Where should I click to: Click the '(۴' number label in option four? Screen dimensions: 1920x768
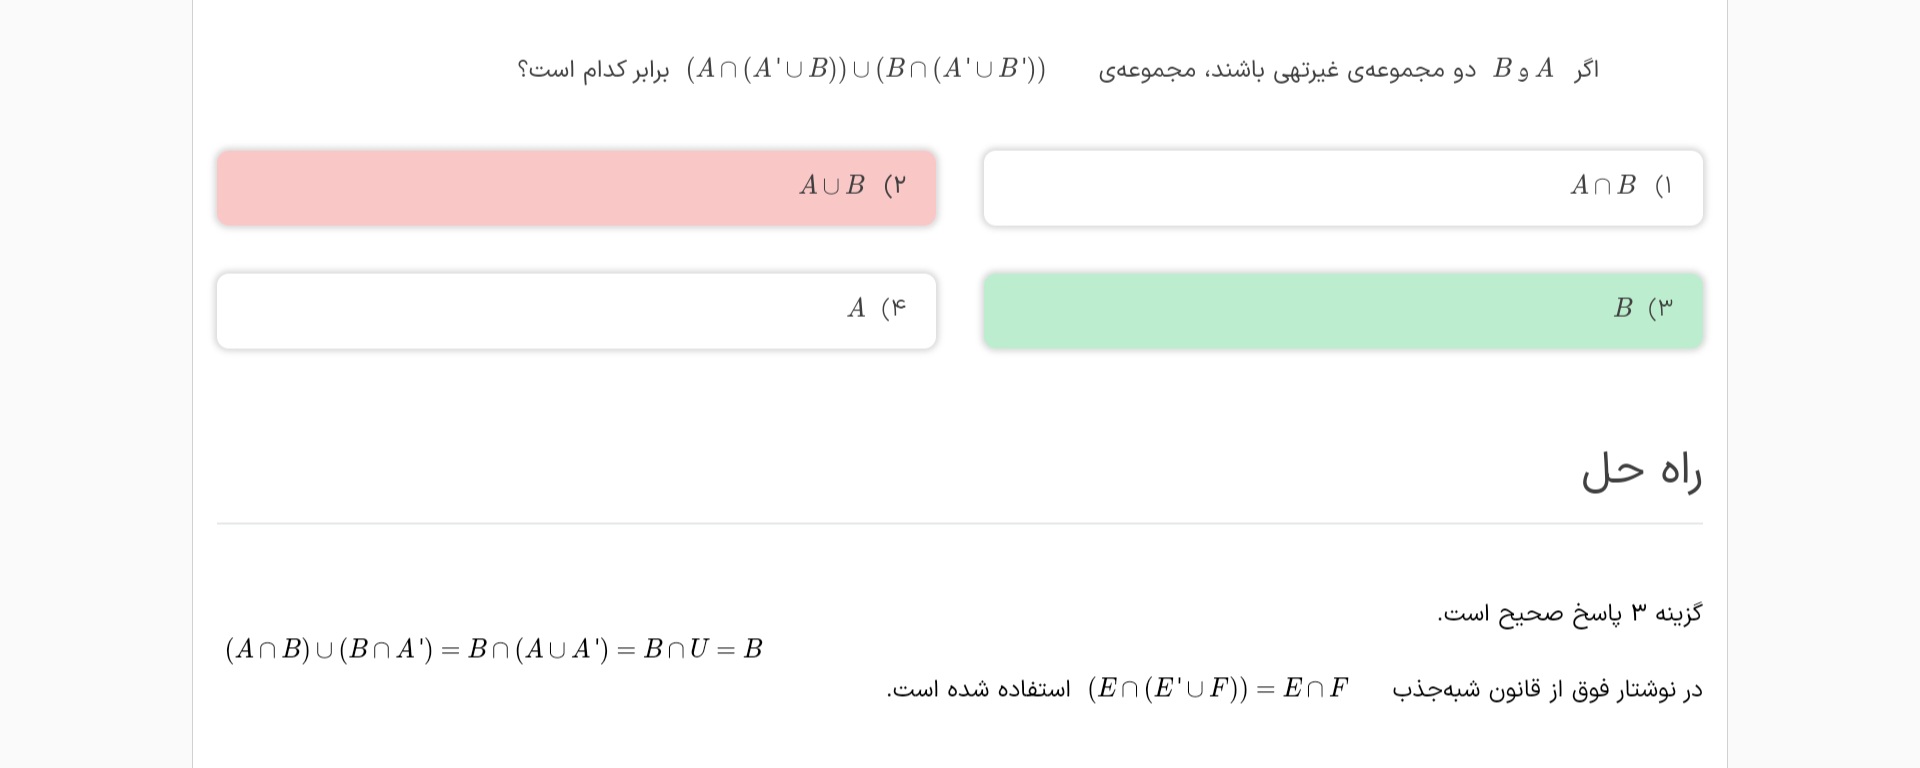[x=893, y=308]
